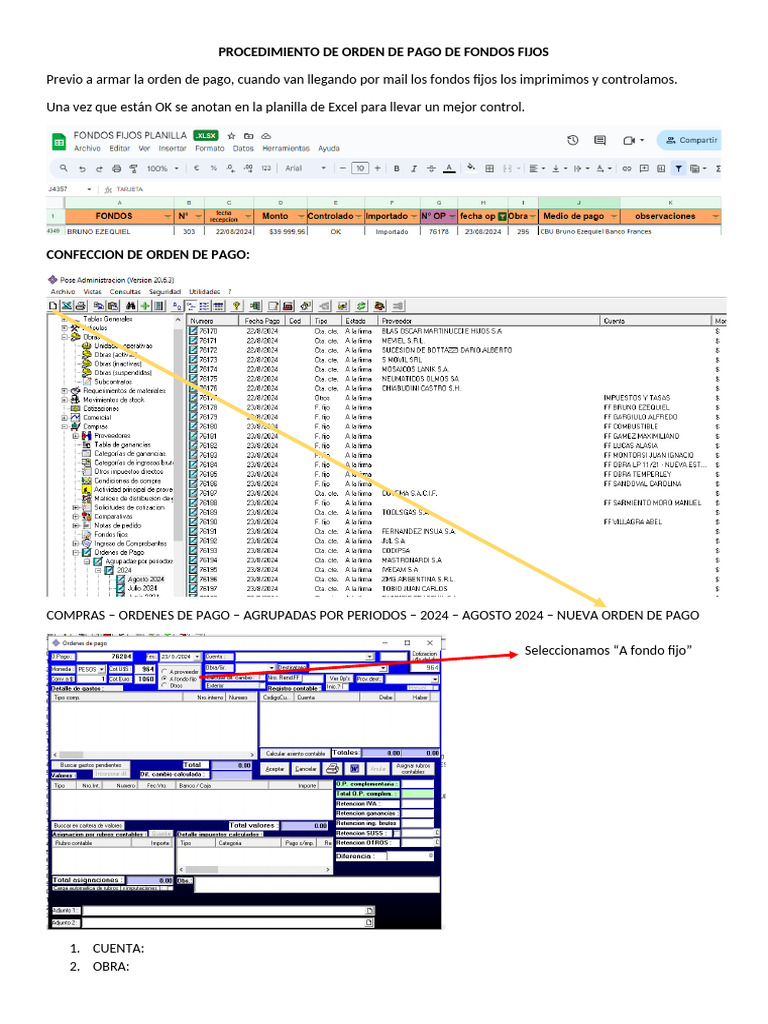Click the Aceptar button

coord(275,769)
